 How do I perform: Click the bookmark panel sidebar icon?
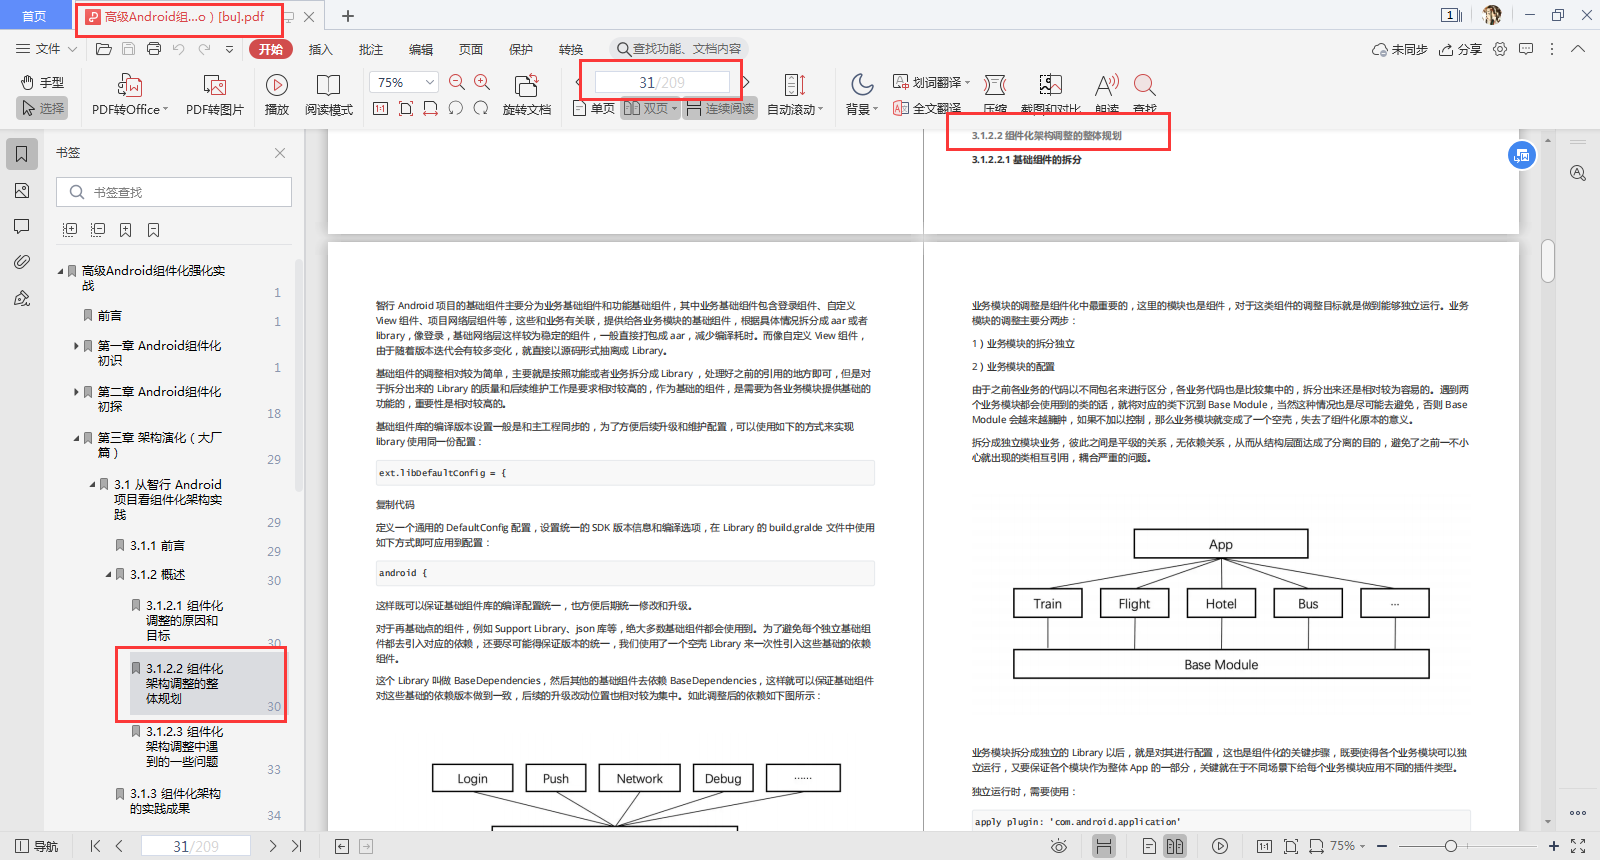[x=22, y=153]
